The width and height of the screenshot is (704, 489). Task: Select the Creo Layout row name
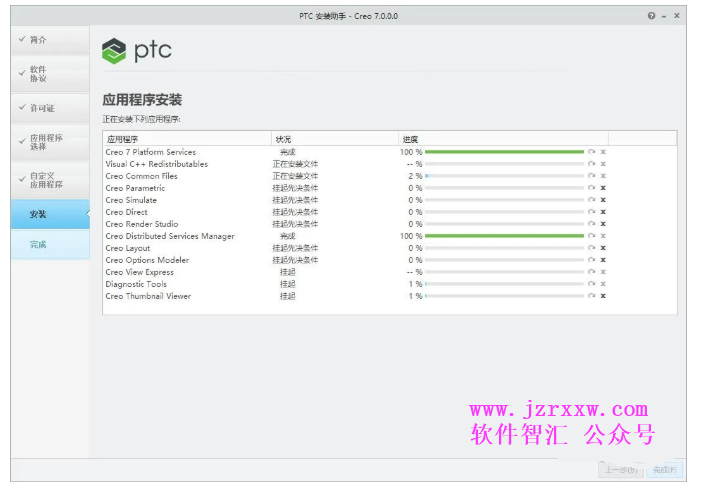[128, 248]
